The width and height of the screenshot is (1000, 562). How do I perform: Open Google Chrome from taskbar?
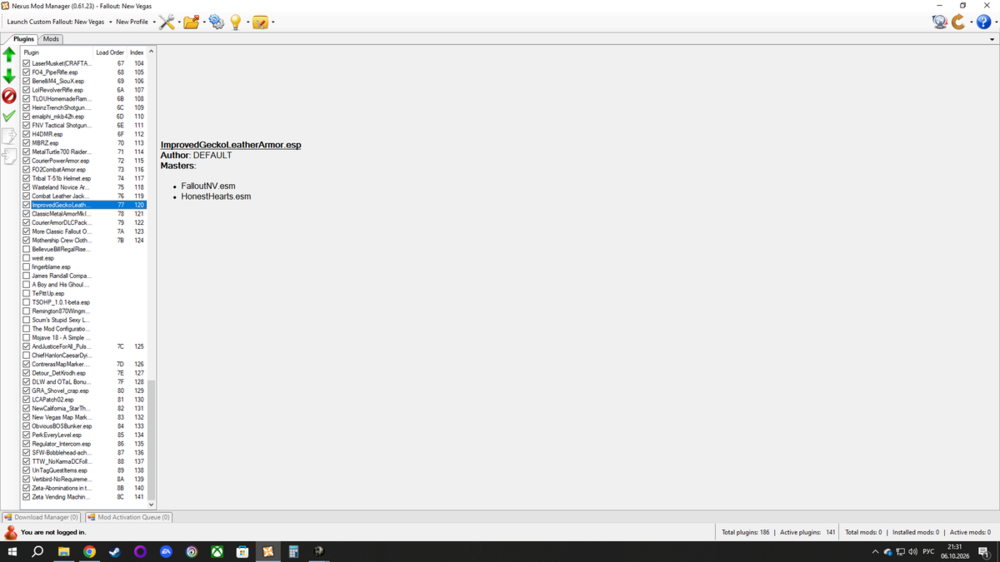point(89,552)
